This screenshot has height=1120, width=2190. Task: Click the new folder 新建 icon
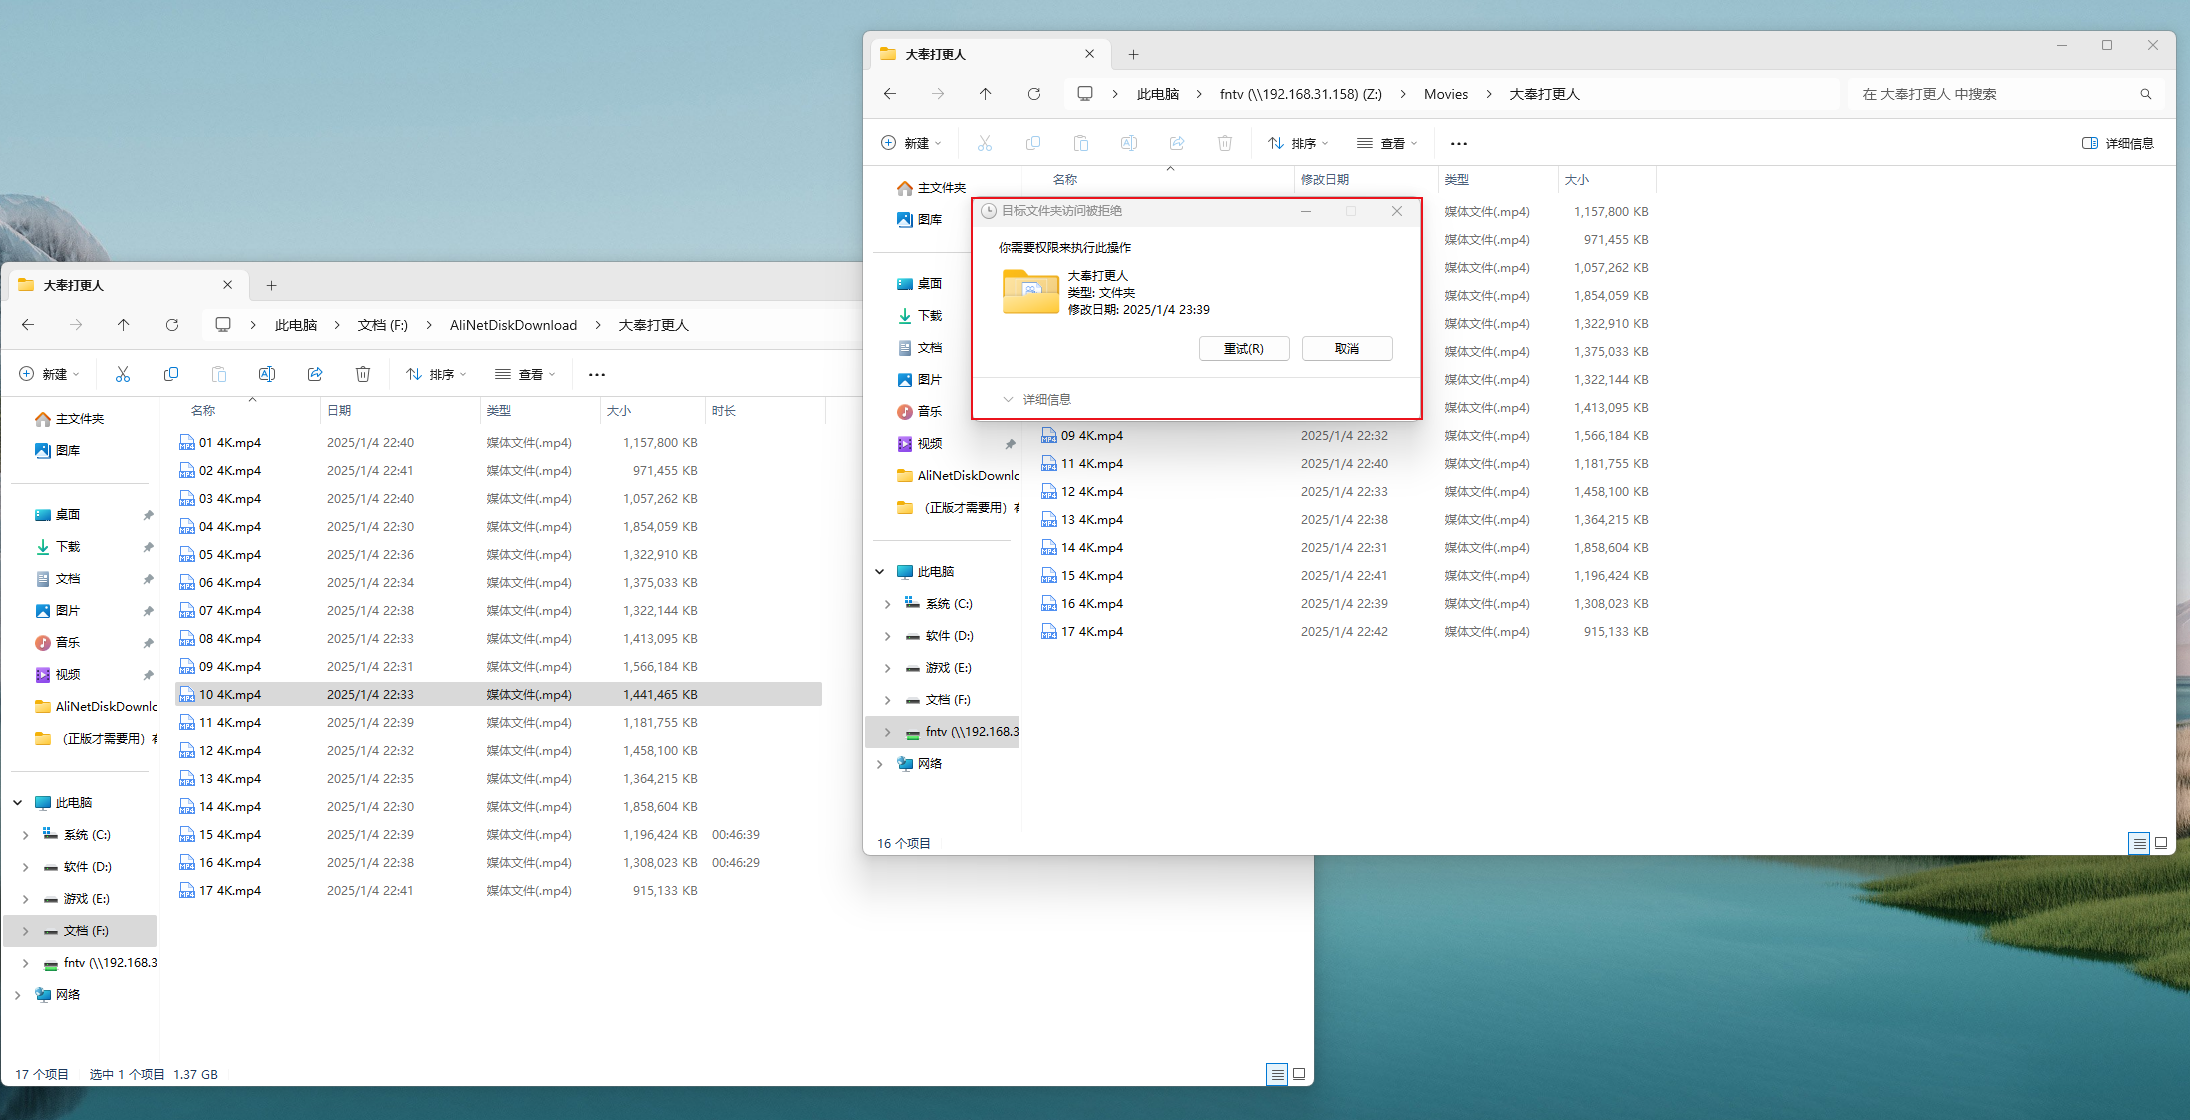(49, 374)
